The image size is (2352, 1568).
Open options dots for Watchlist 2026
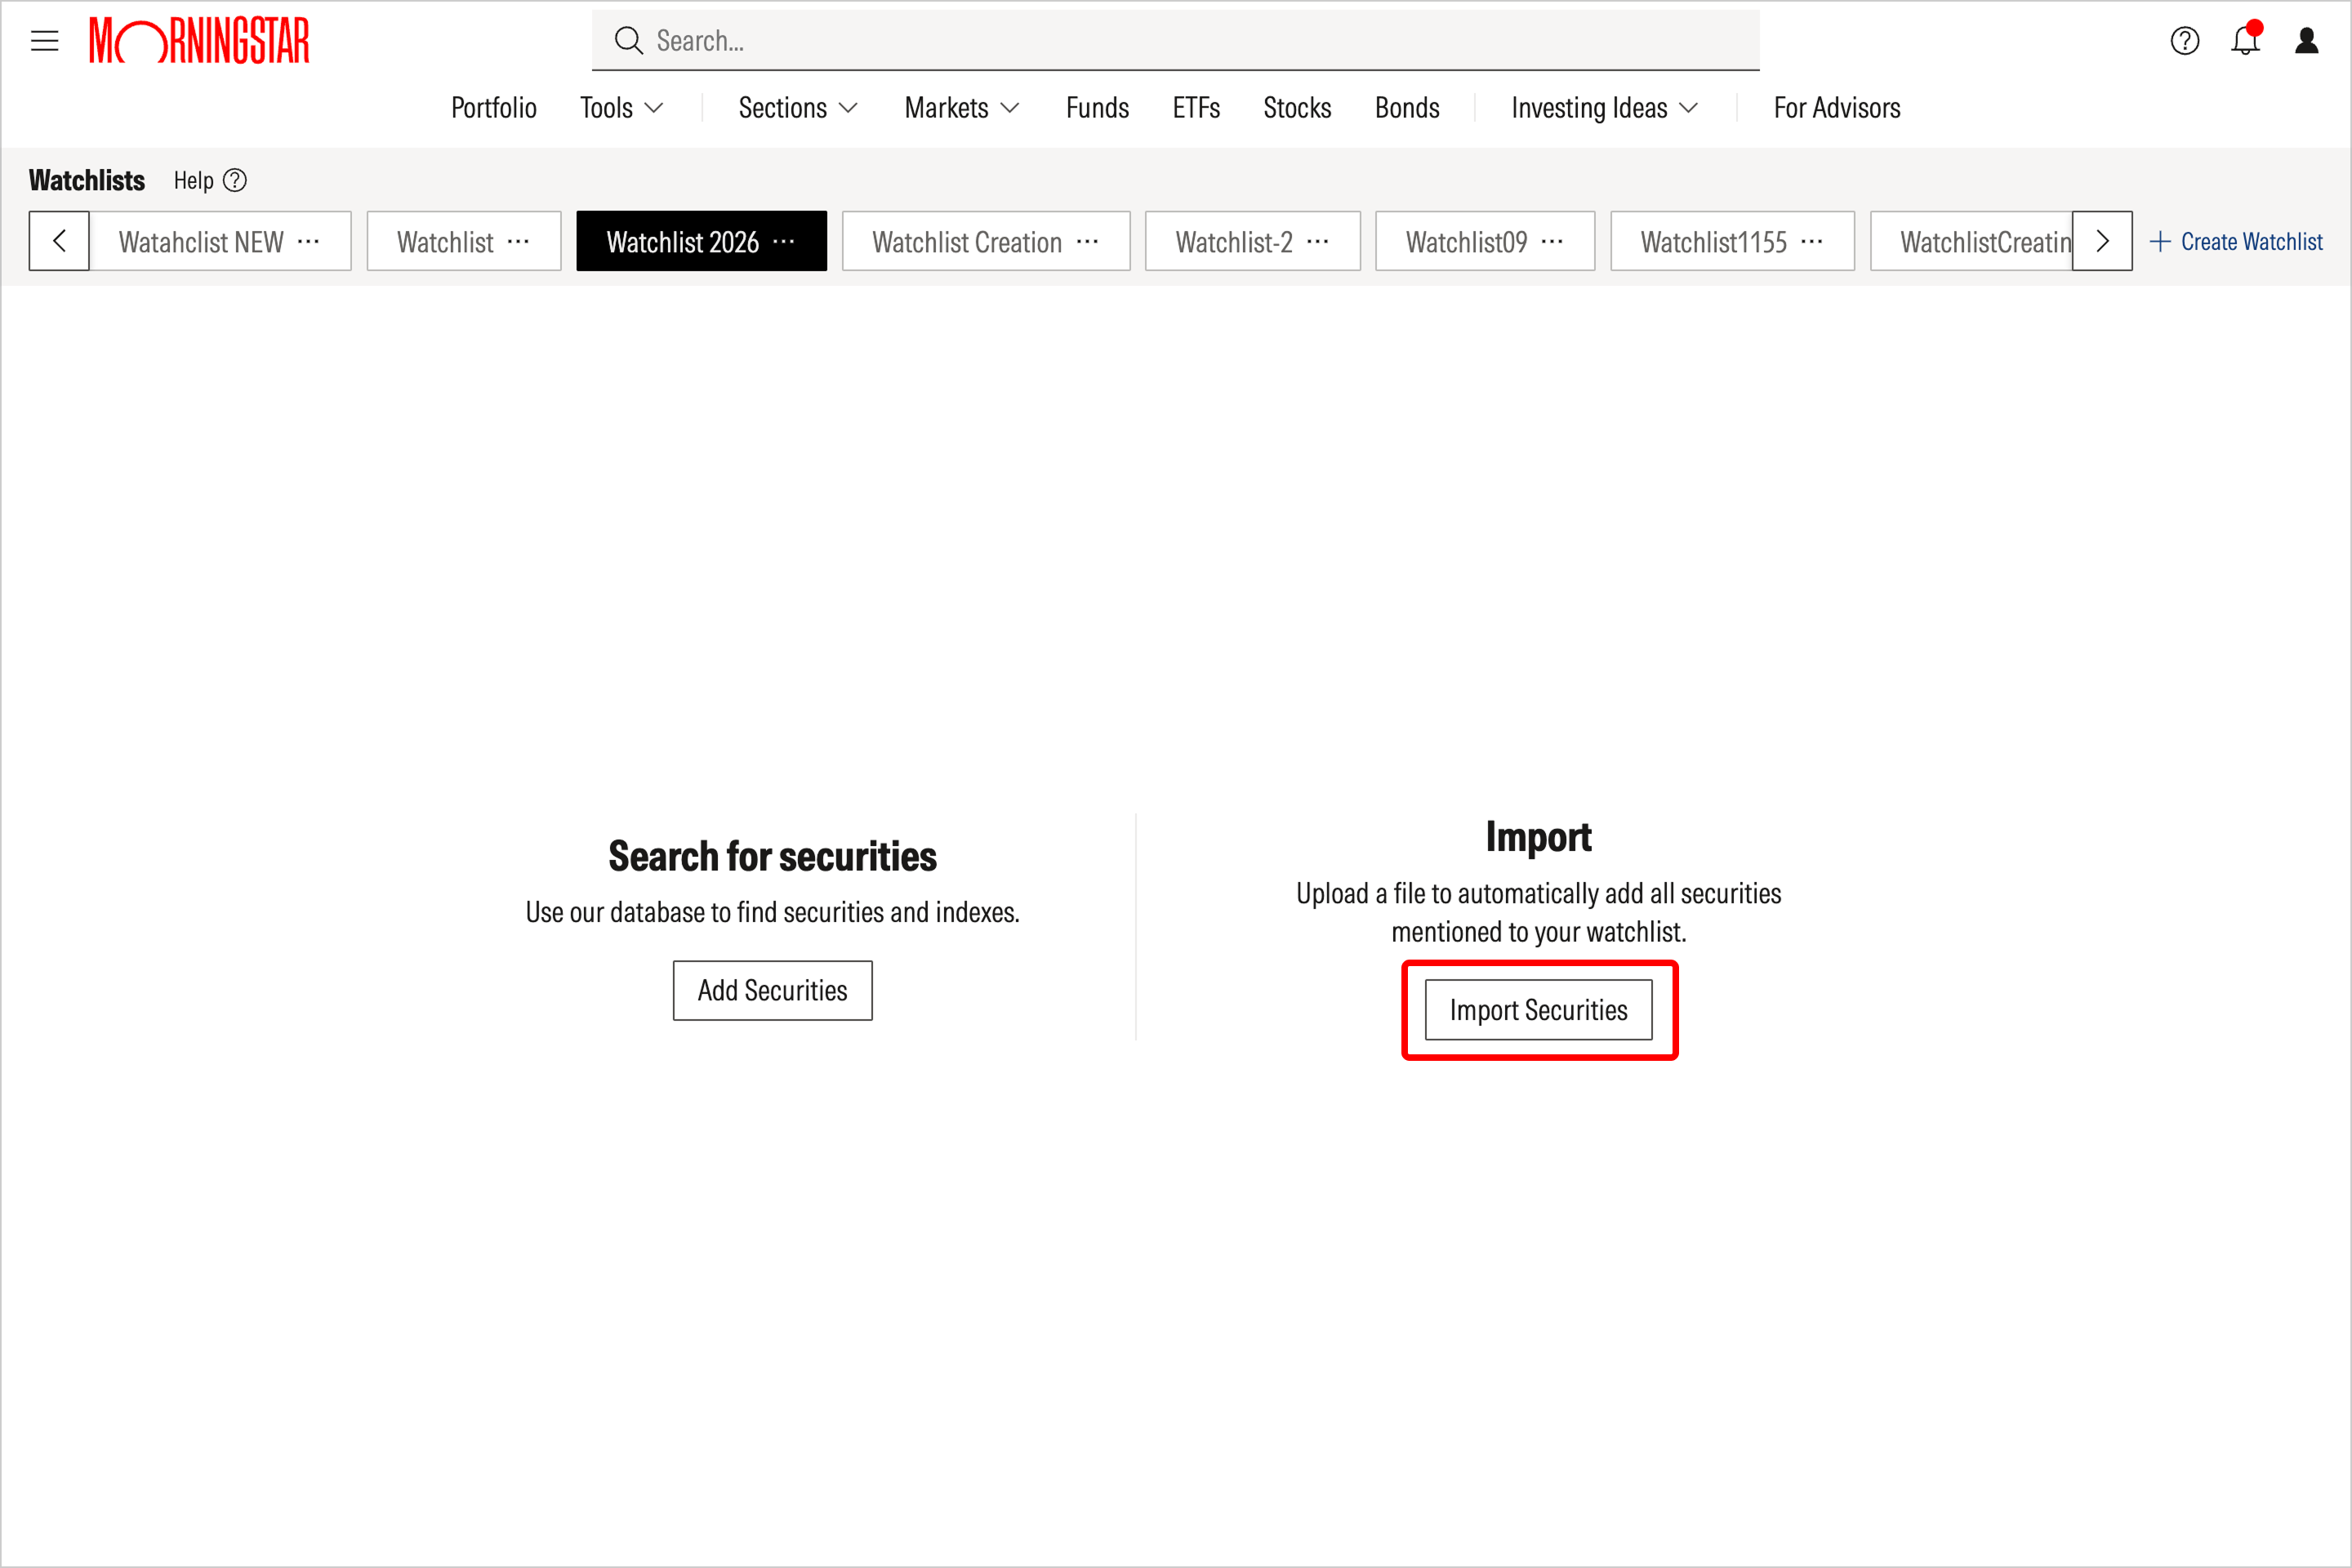(x=784, y=241)
